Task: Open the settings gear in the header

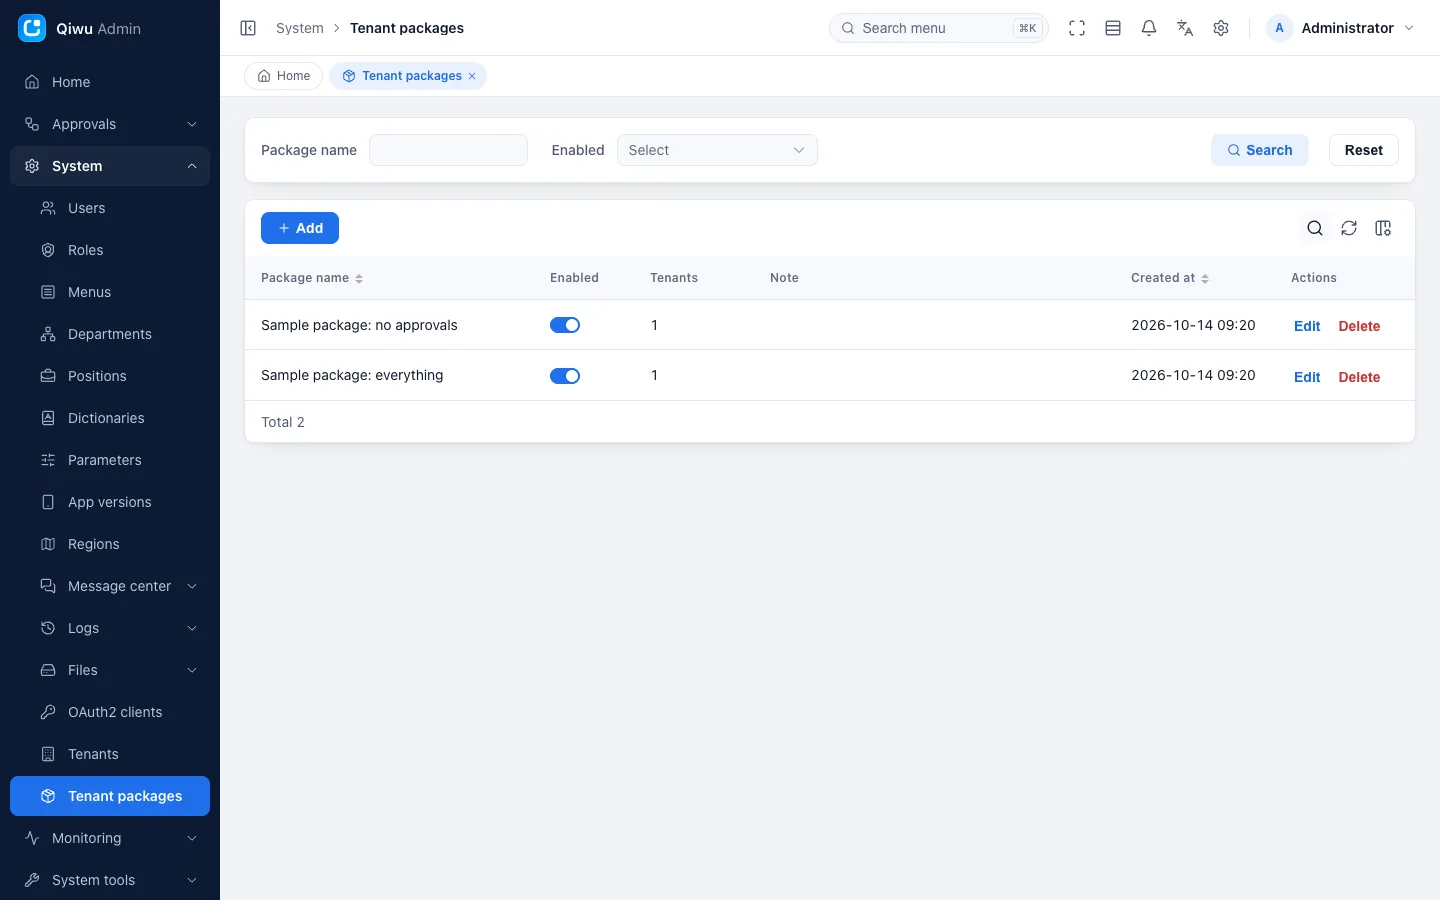Action: point(1221,28)
